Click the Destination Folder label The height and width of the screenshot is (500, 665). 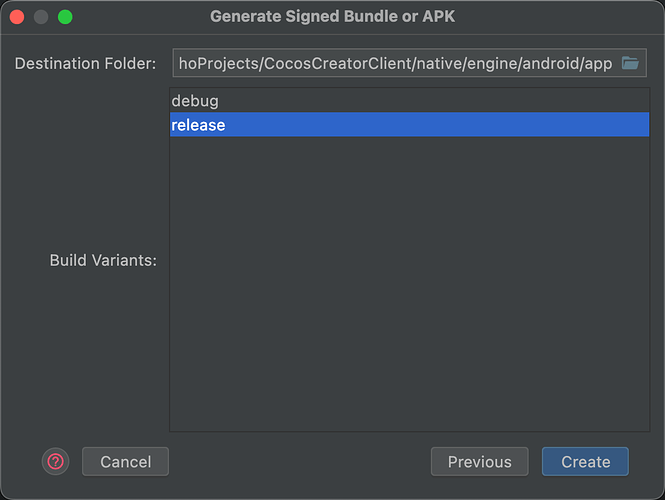(x=85, y=64)
